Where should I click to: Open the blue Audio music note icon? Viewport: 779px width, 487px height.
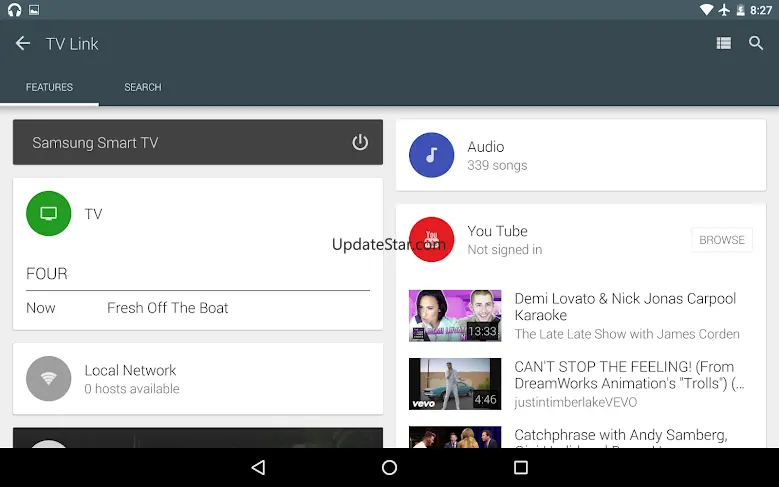[x=431, y=155]
